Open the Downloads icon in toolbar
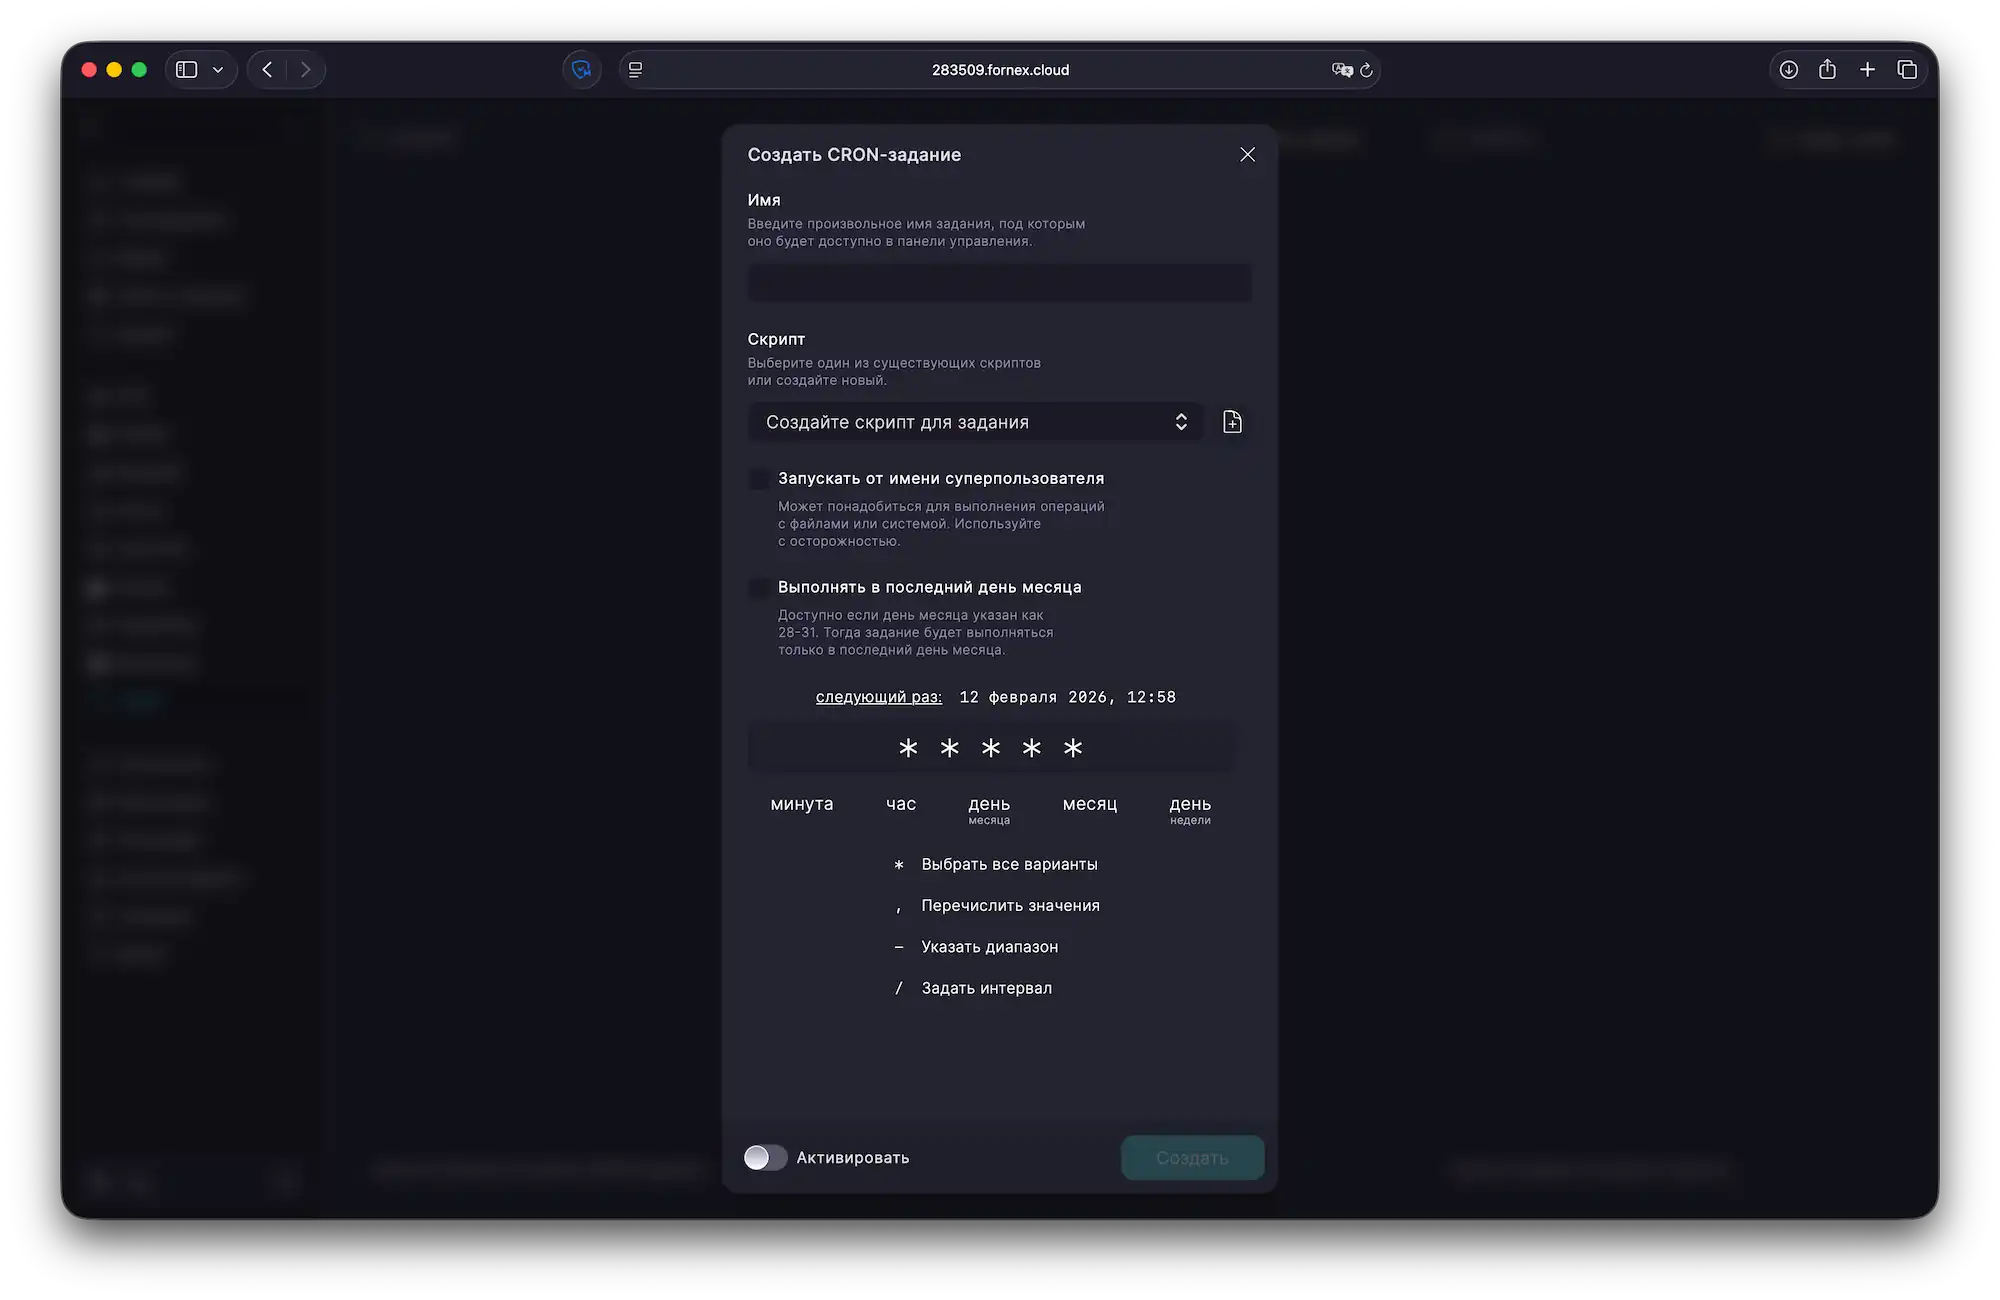 pyautogui.click(x=1789, y=69)
